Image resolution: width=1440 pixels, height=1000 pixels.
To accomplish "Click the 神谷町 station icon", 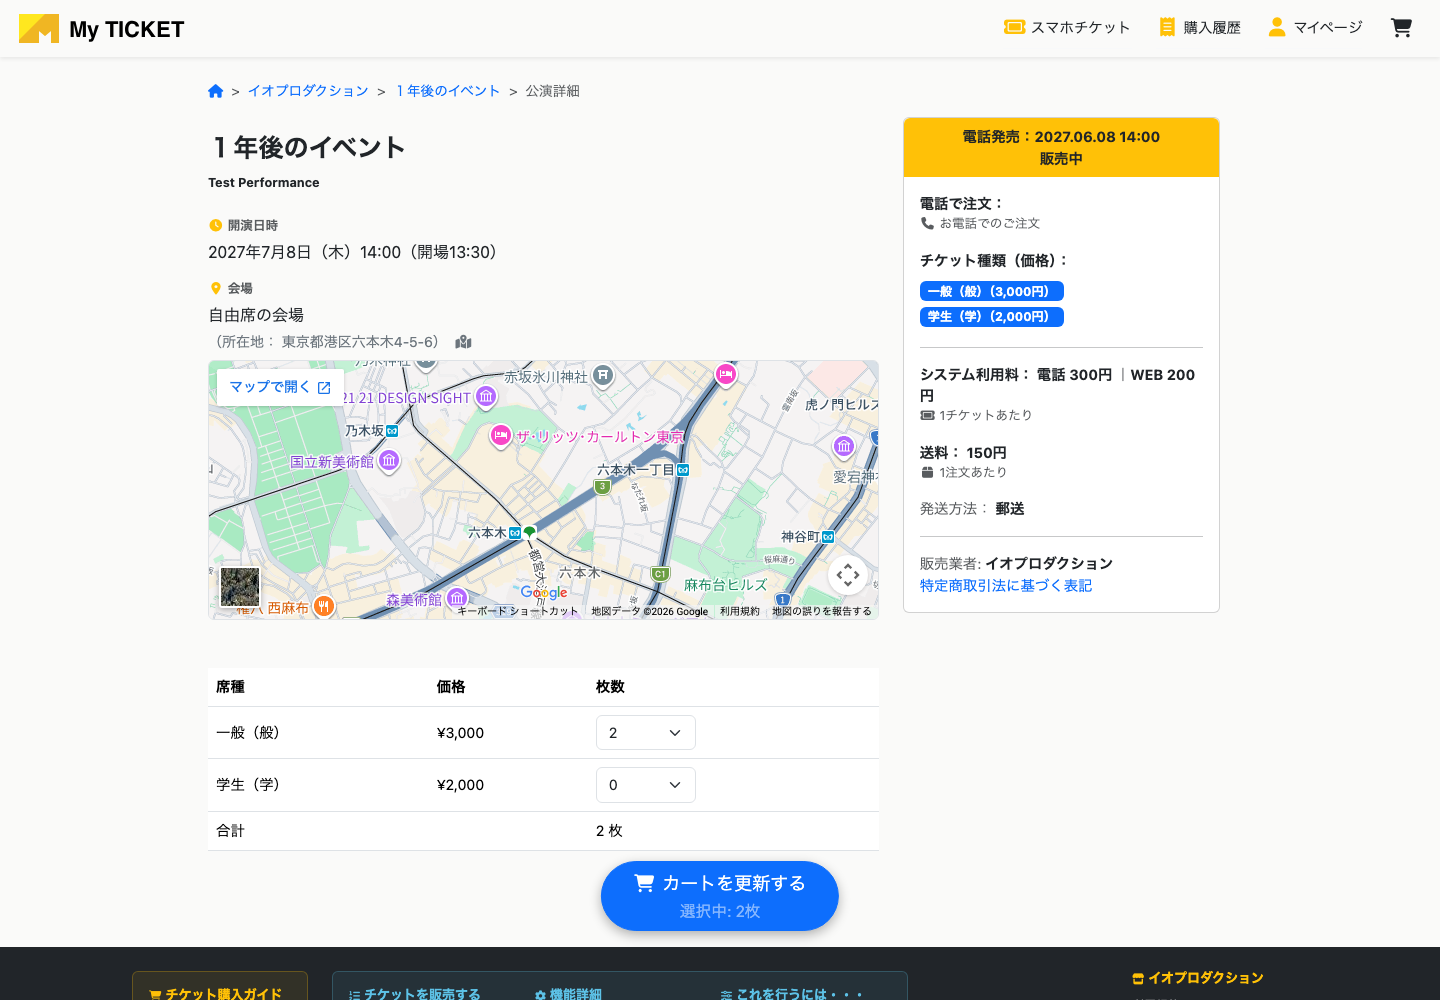I will (828, 537).
